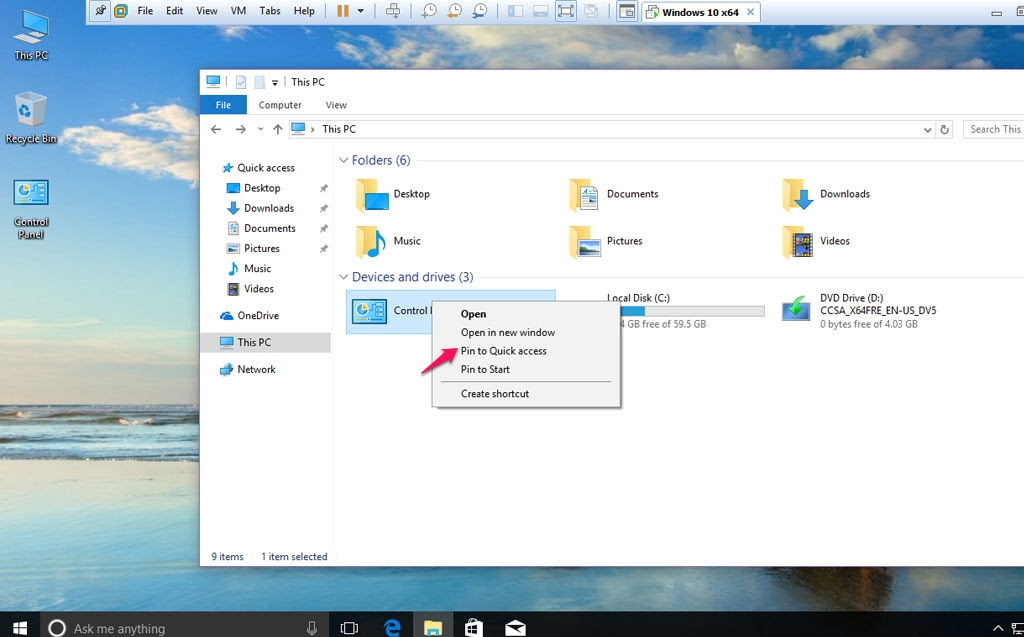Expand the address bar history dropdown
Screen dimensions: 1024x637
click(x=927, y=129)
